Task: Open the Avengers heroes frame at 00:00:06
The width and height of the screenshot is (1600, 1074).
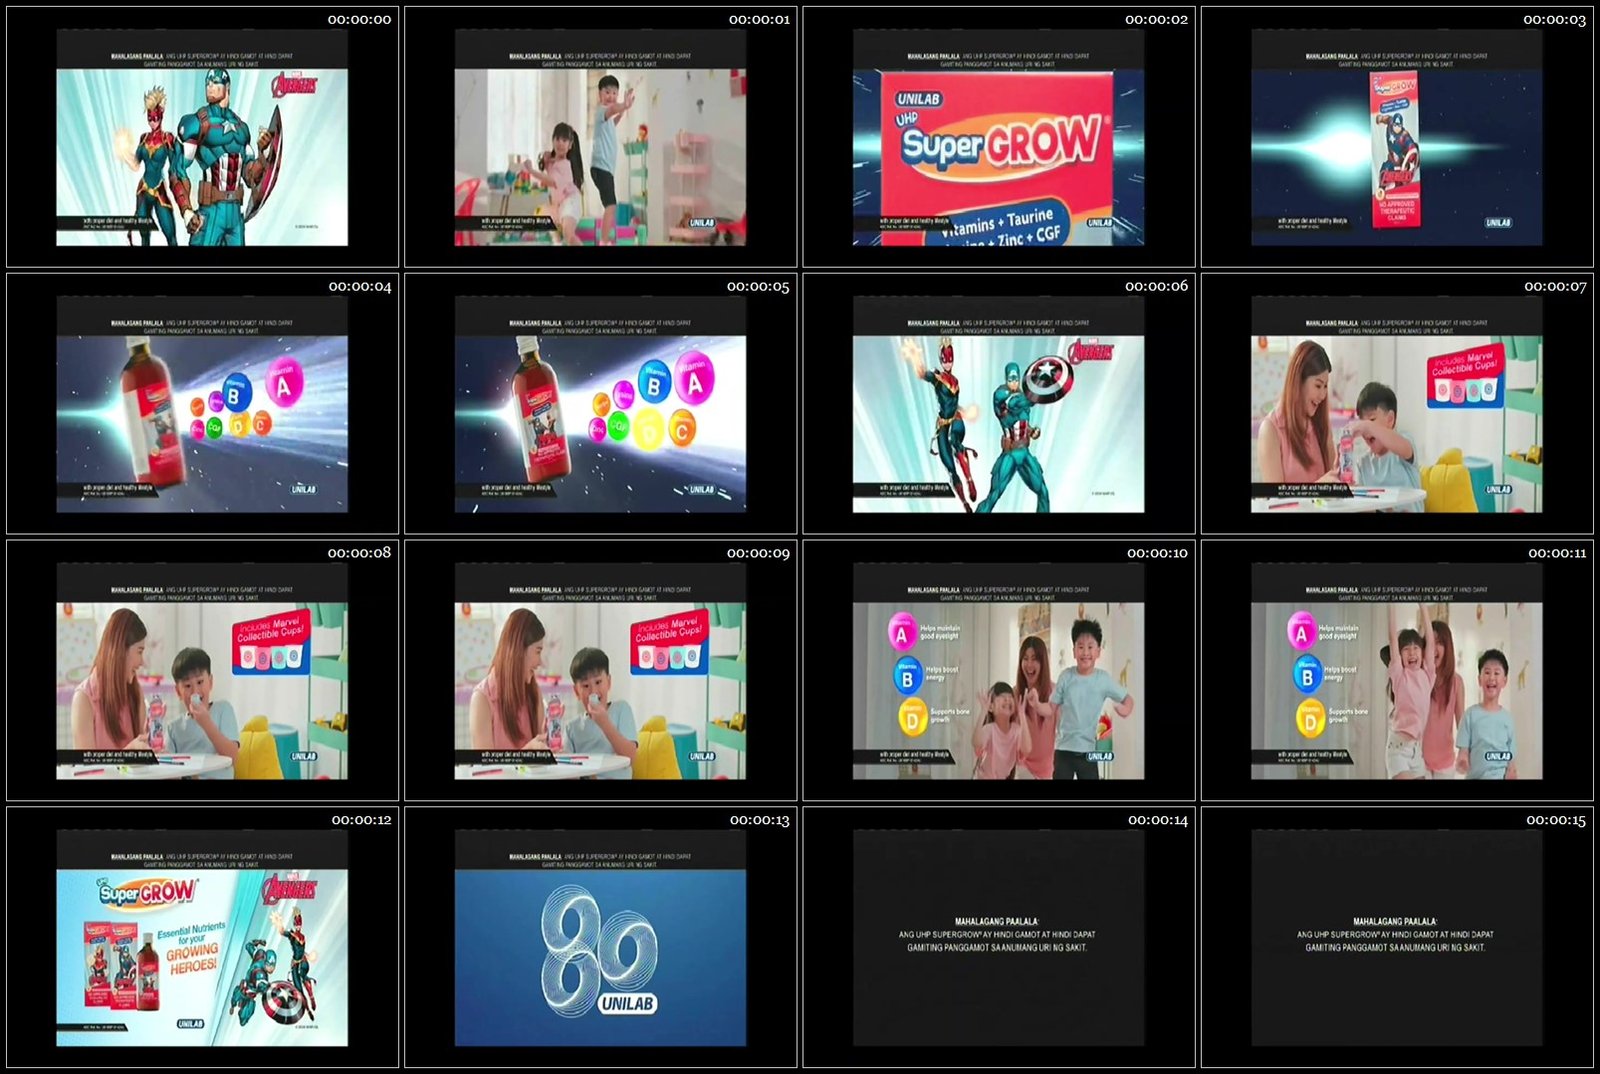Action: click(x=998, y=404)
